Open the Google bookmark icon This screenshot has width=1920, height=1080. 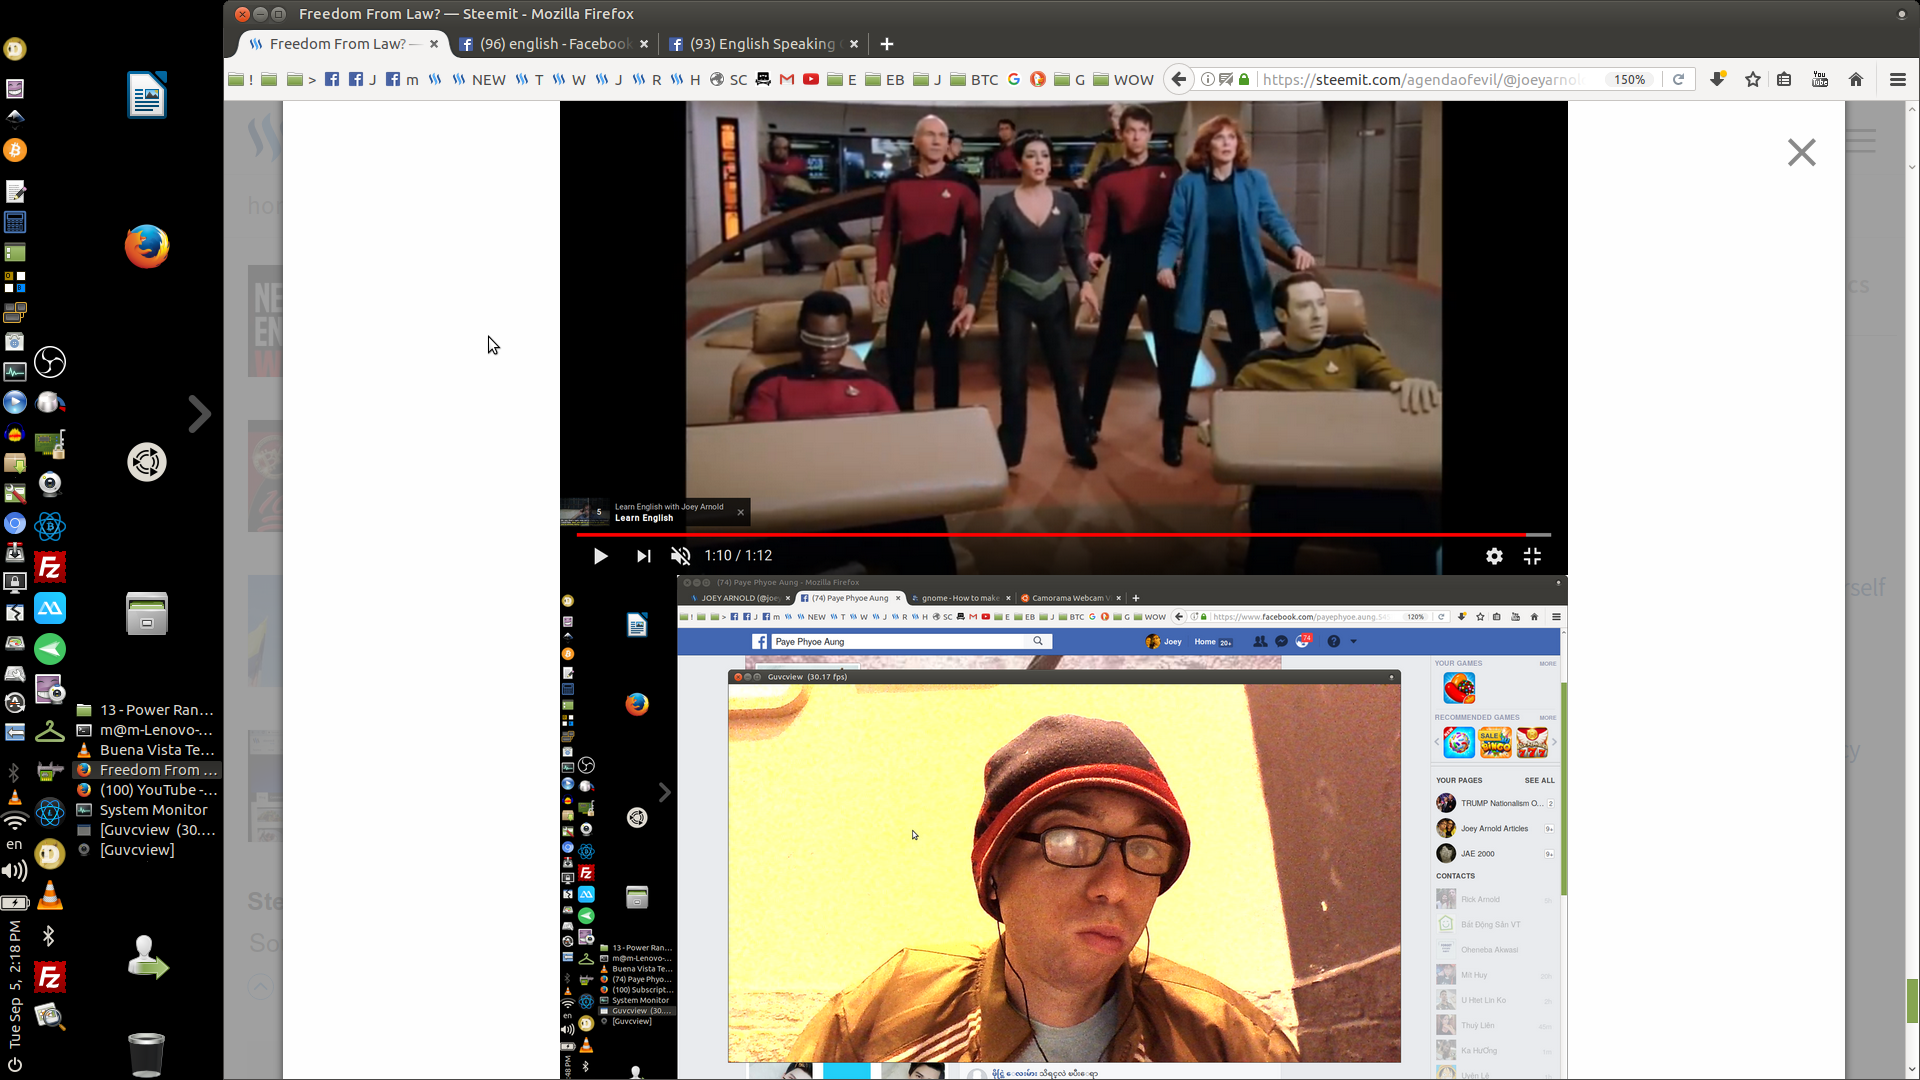pyautogui.click(x=1014, y=79)
